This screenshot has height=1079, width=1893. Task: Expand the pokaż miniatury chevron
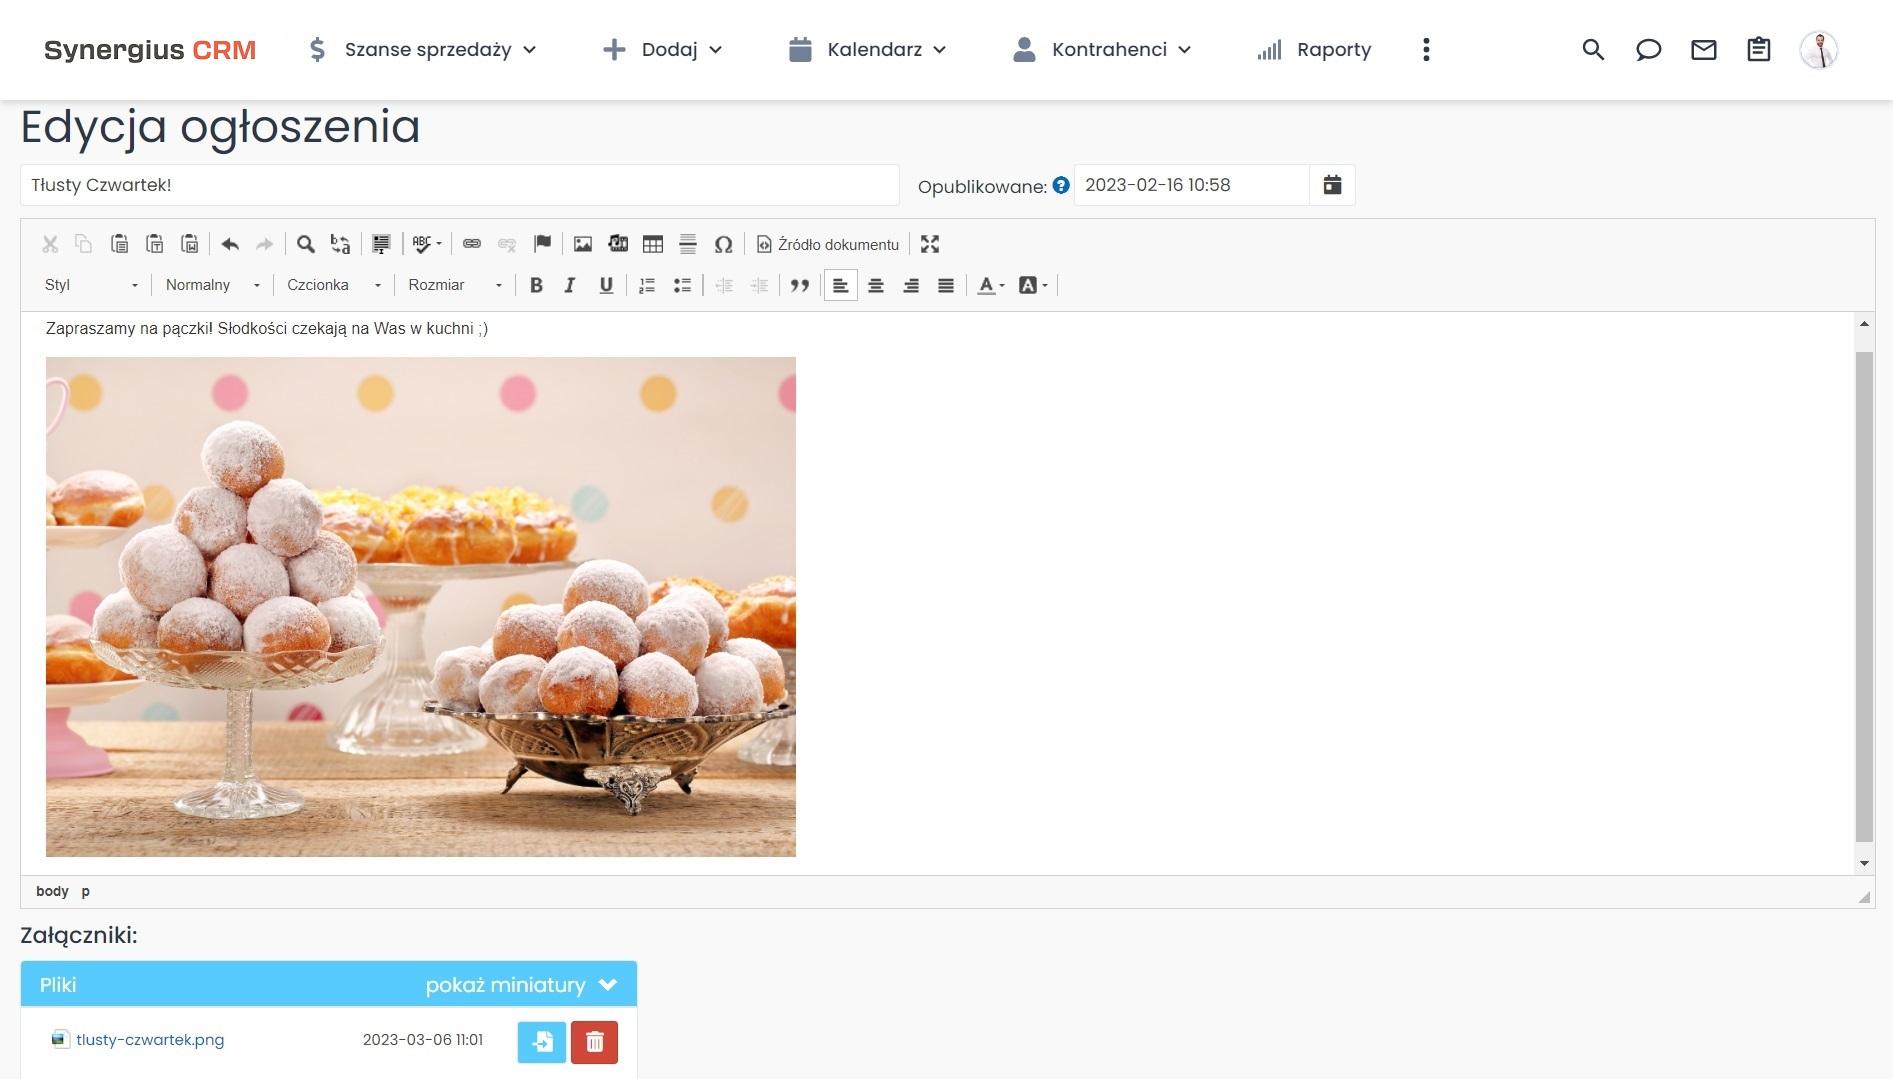tap(607, 985)
